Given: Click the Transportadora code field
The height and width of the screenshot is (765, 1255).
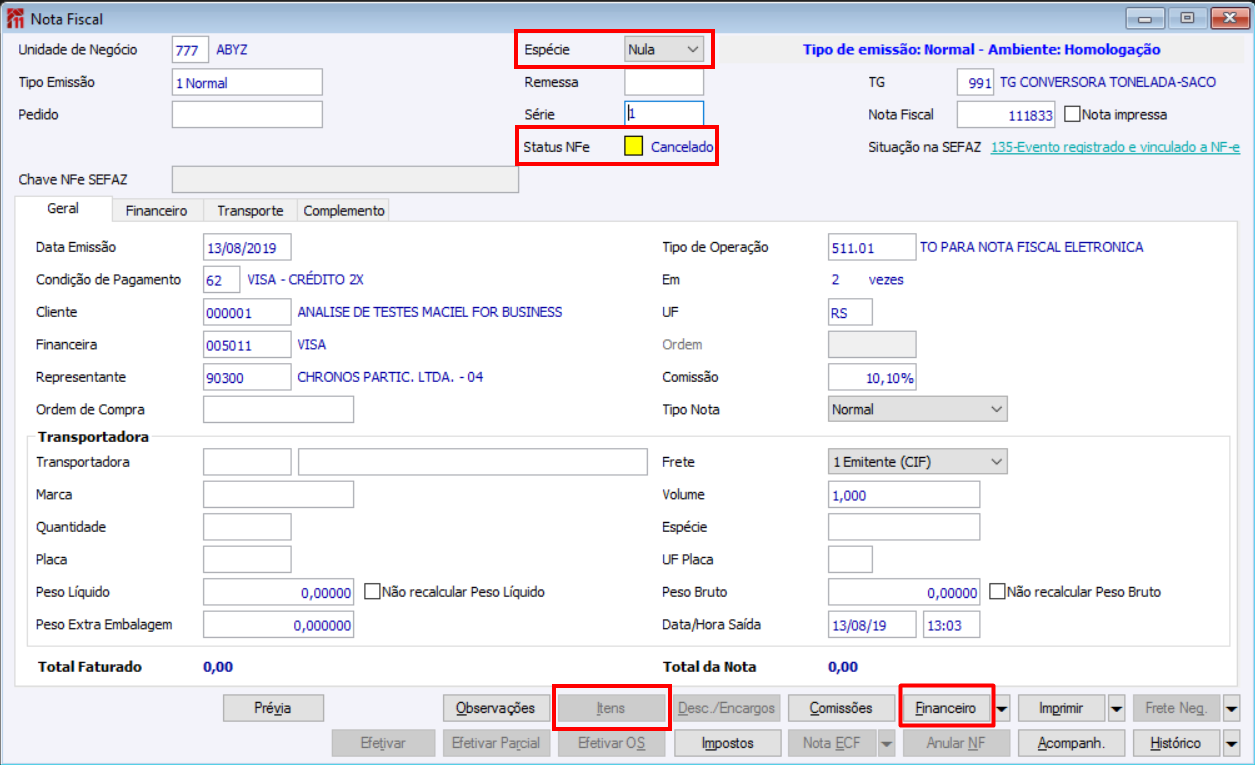Looking at the screenshot, I should pyautogui.click(x=247, y=462).
